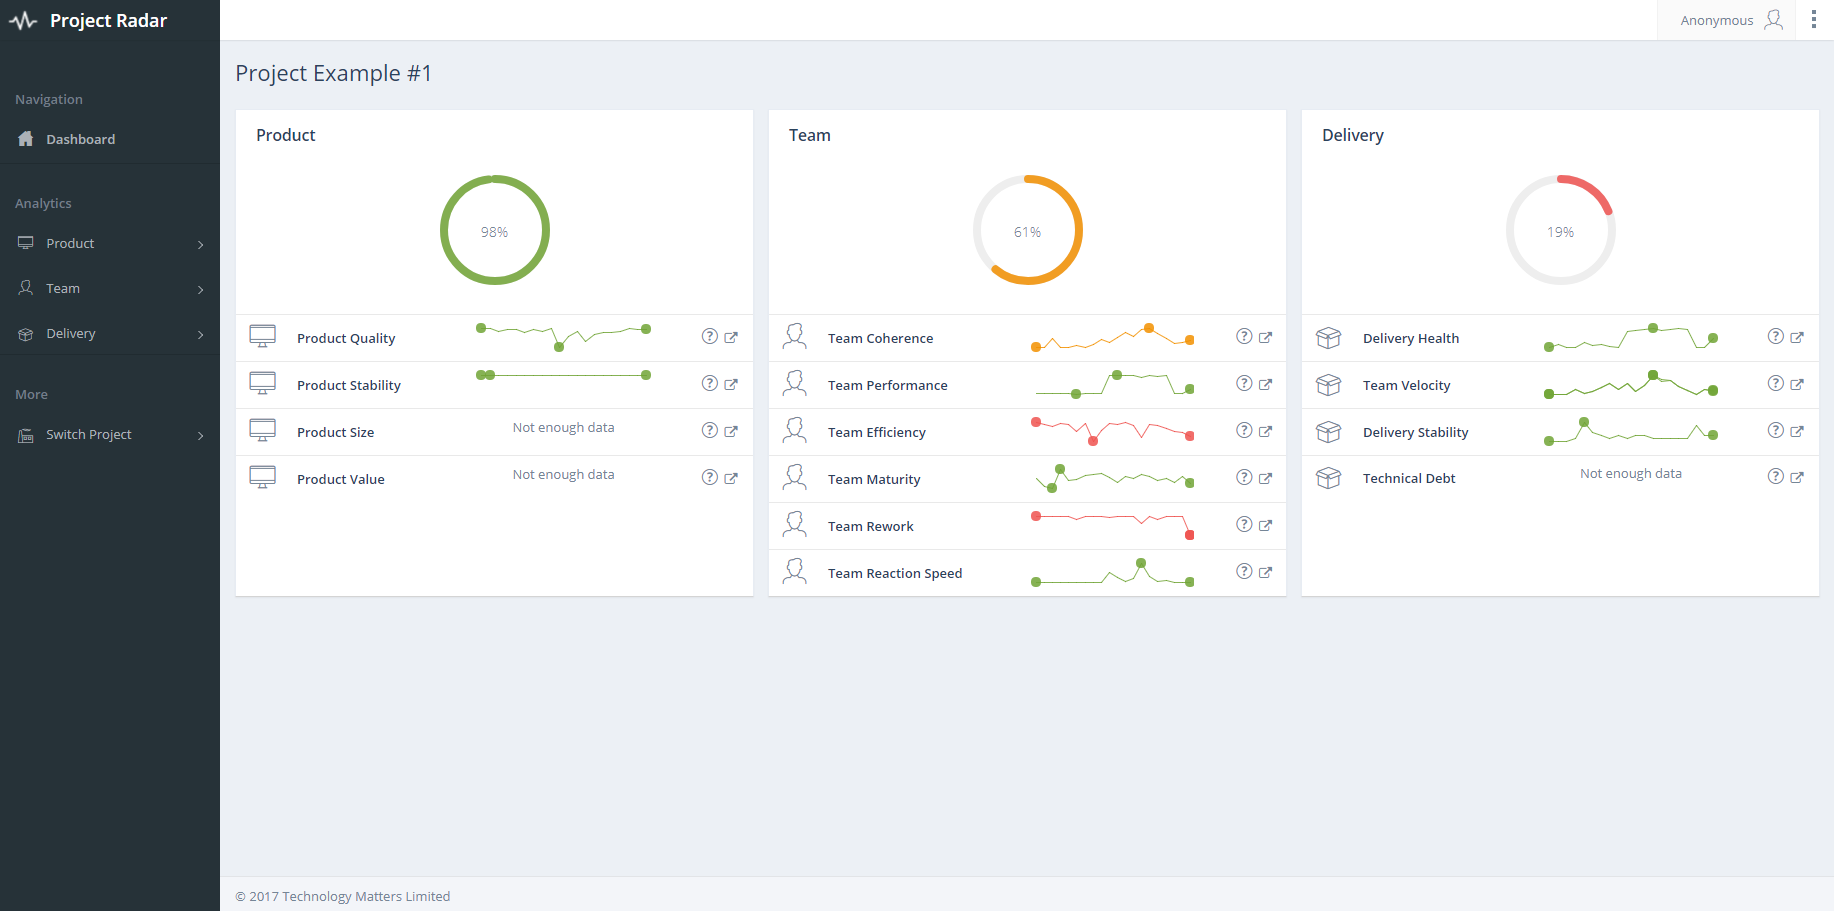Click help icon for Product Quality
1834x911 pixels.
point(710,337)
